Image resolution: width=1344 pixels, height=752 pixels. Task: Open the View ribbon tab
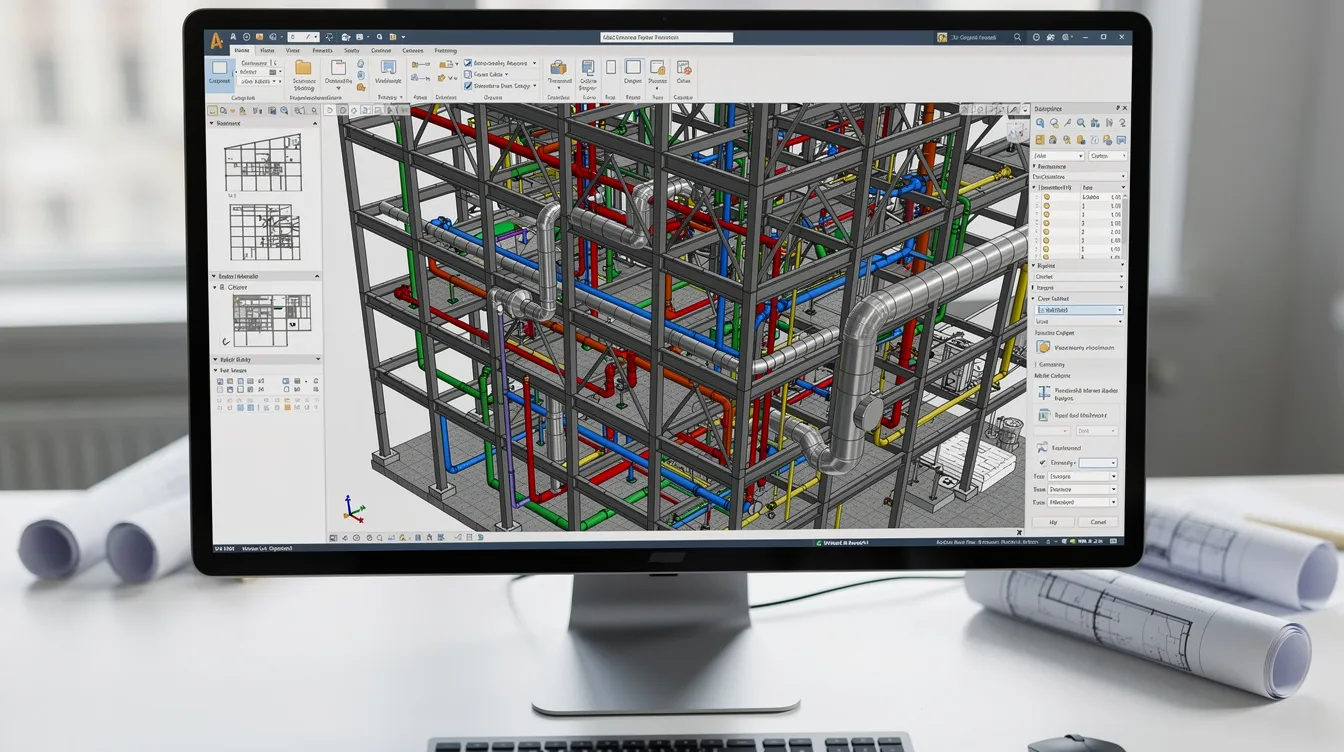292,50
